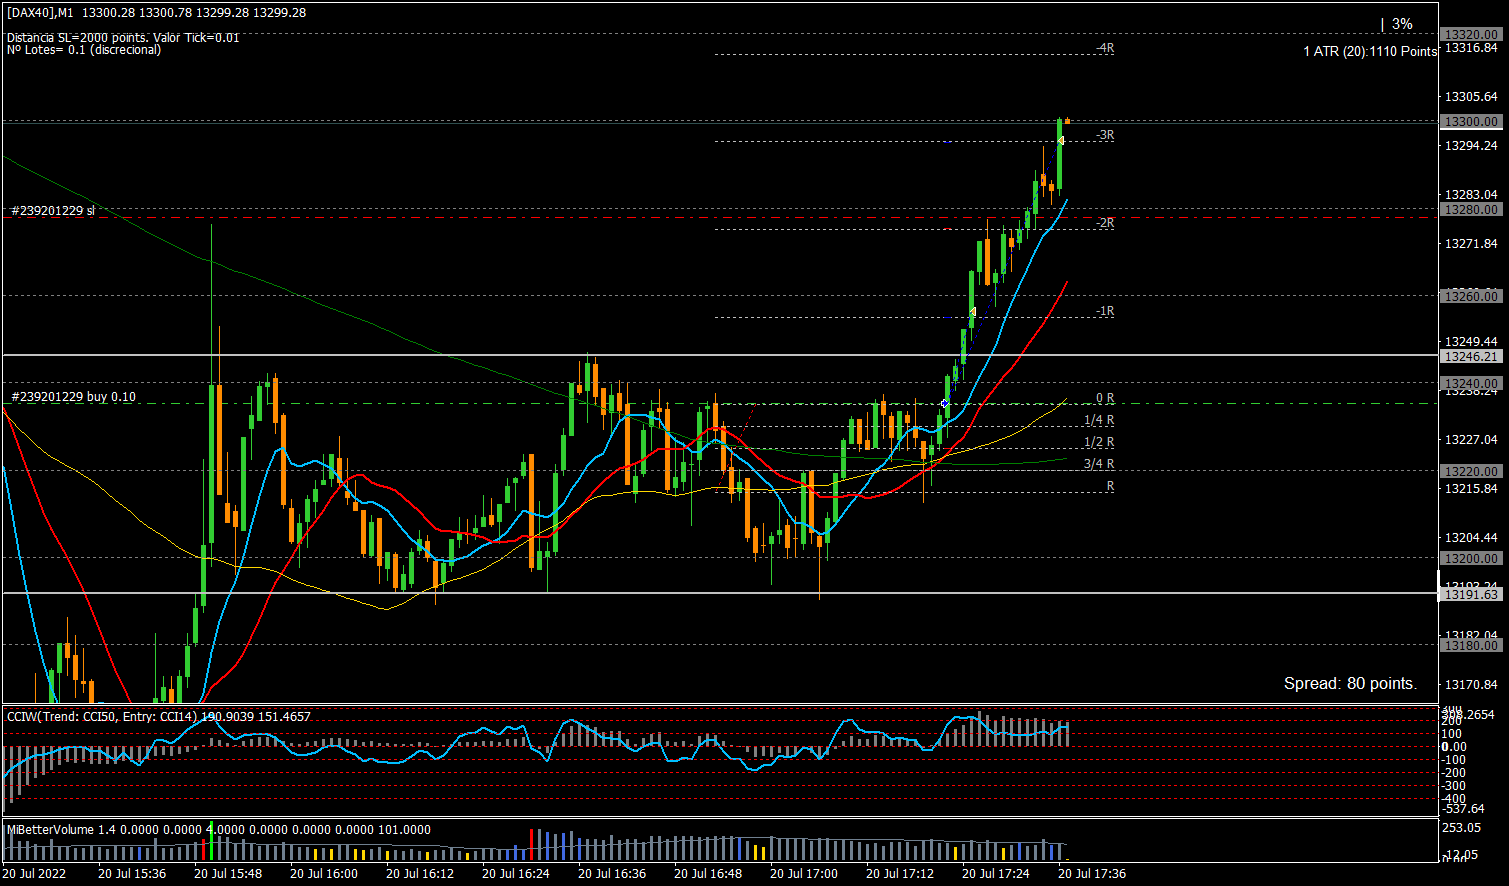The width and height of the screenshot is (1509, 886).
Task: Select the "1 ATR (20):1110 Points" label
Action: tap(1370, 51)
